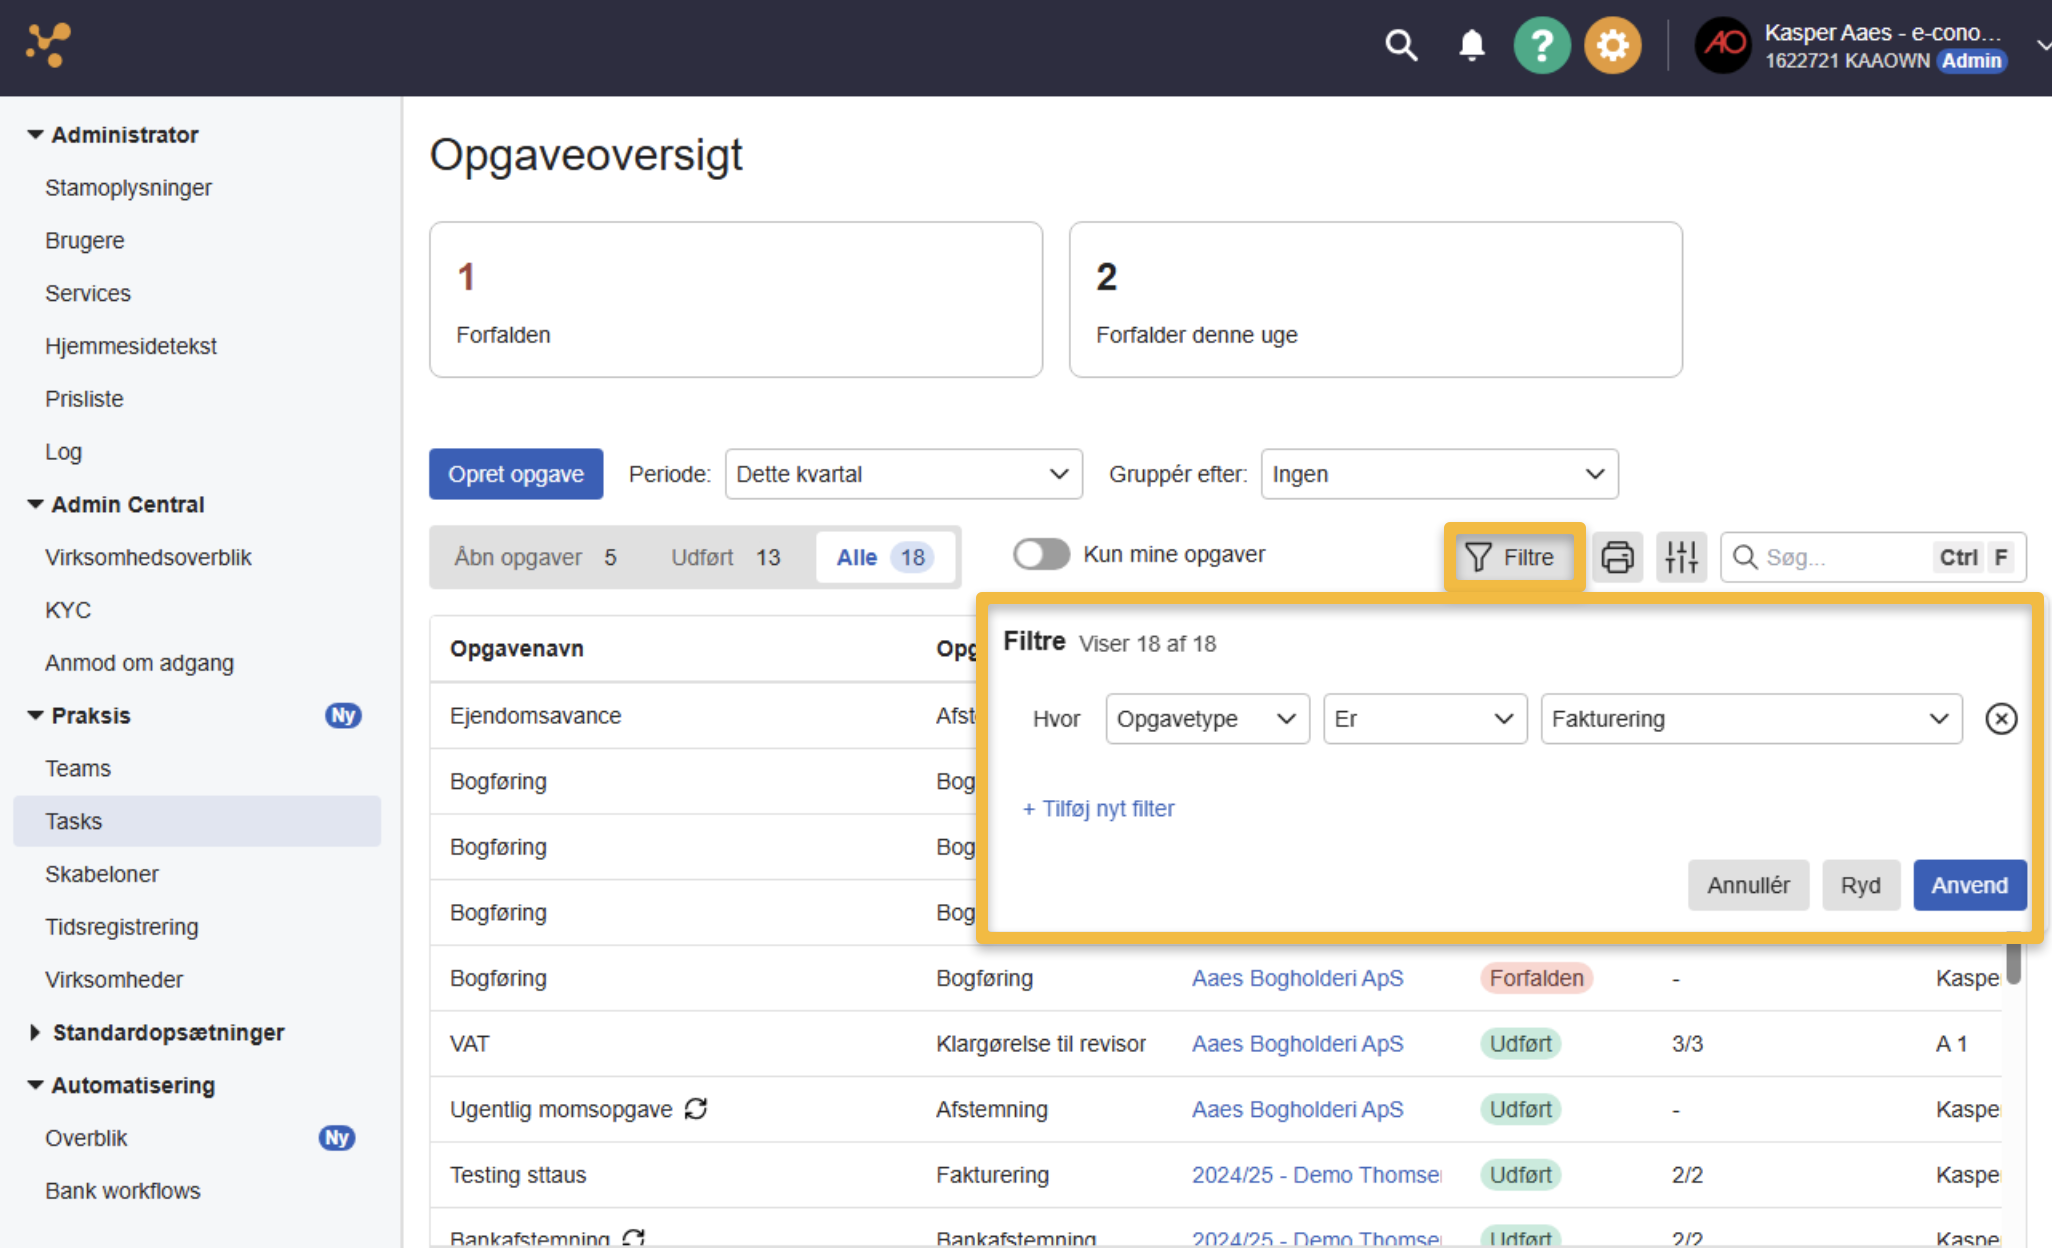Screen dimensions: 2052x1248
Task: Print the task list with printer icon
Action: point(1617,557)
